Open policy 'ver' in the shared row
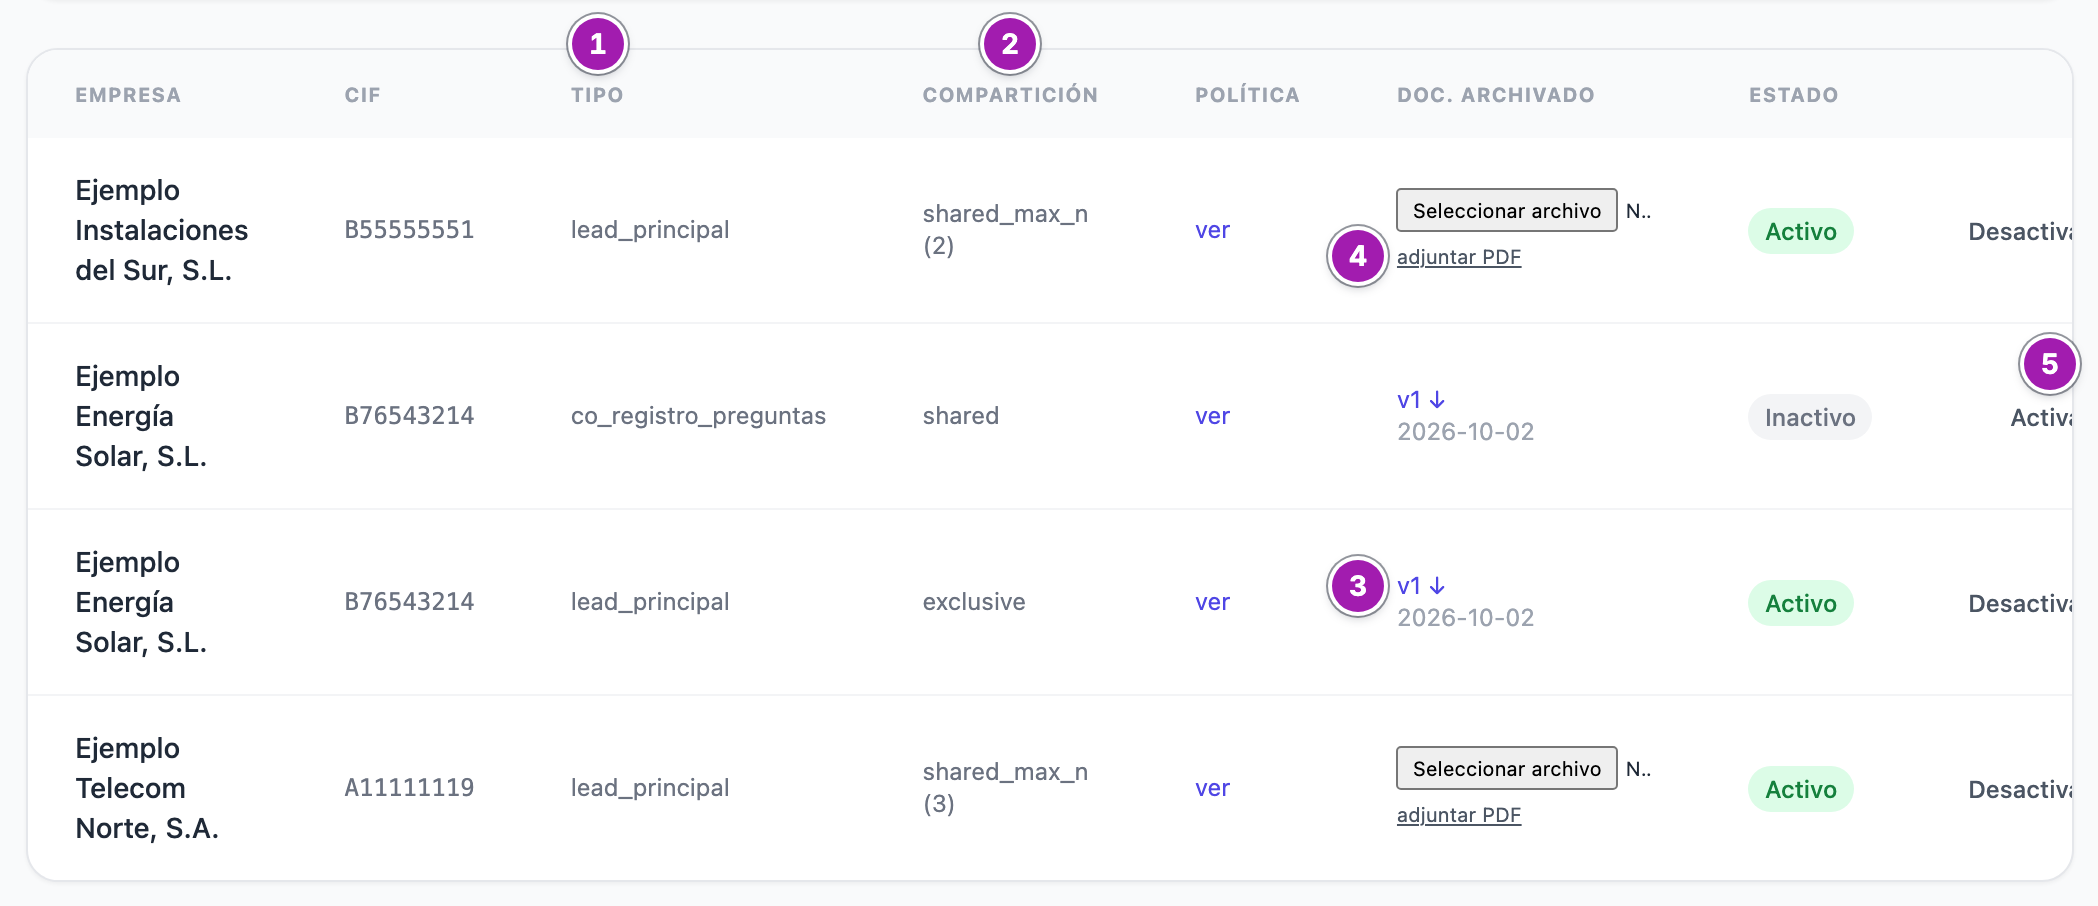 (1212, 416)
